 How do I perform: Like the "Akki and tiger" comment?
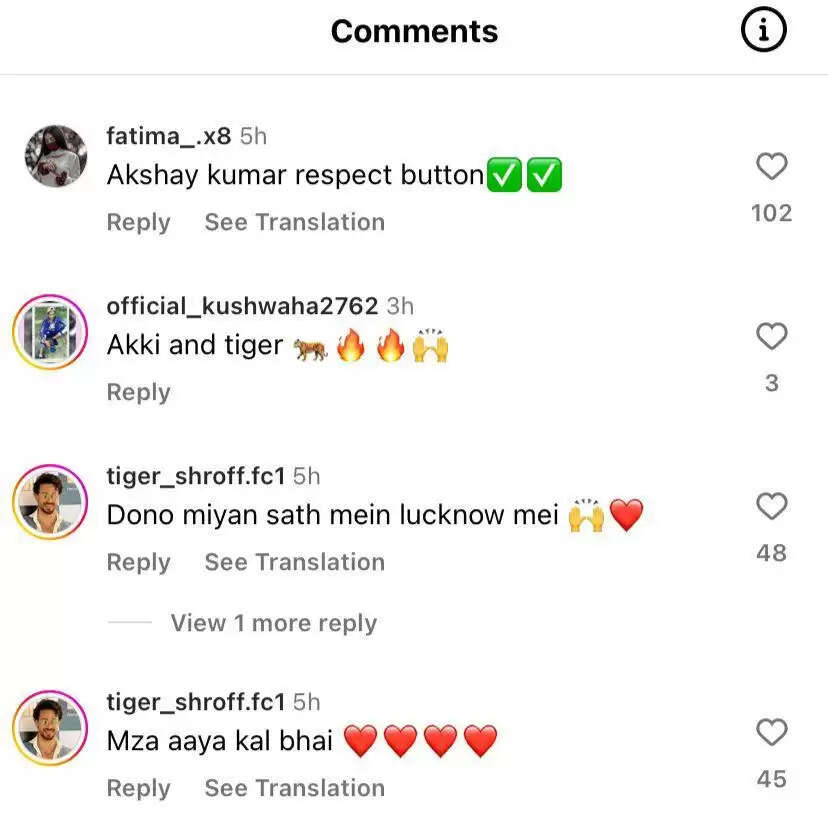click(x=771, y=337)
